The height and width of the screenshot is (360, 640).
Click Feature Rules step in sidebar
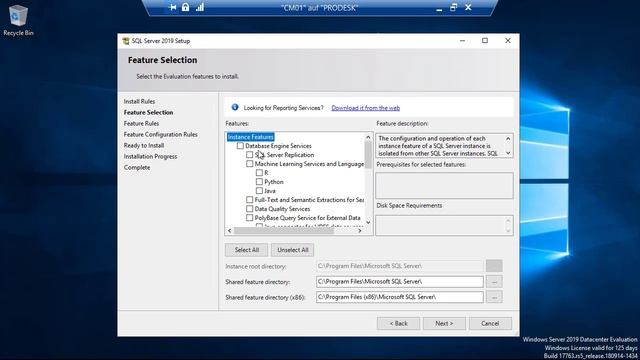pyautogui.click(x=142, y=123)
